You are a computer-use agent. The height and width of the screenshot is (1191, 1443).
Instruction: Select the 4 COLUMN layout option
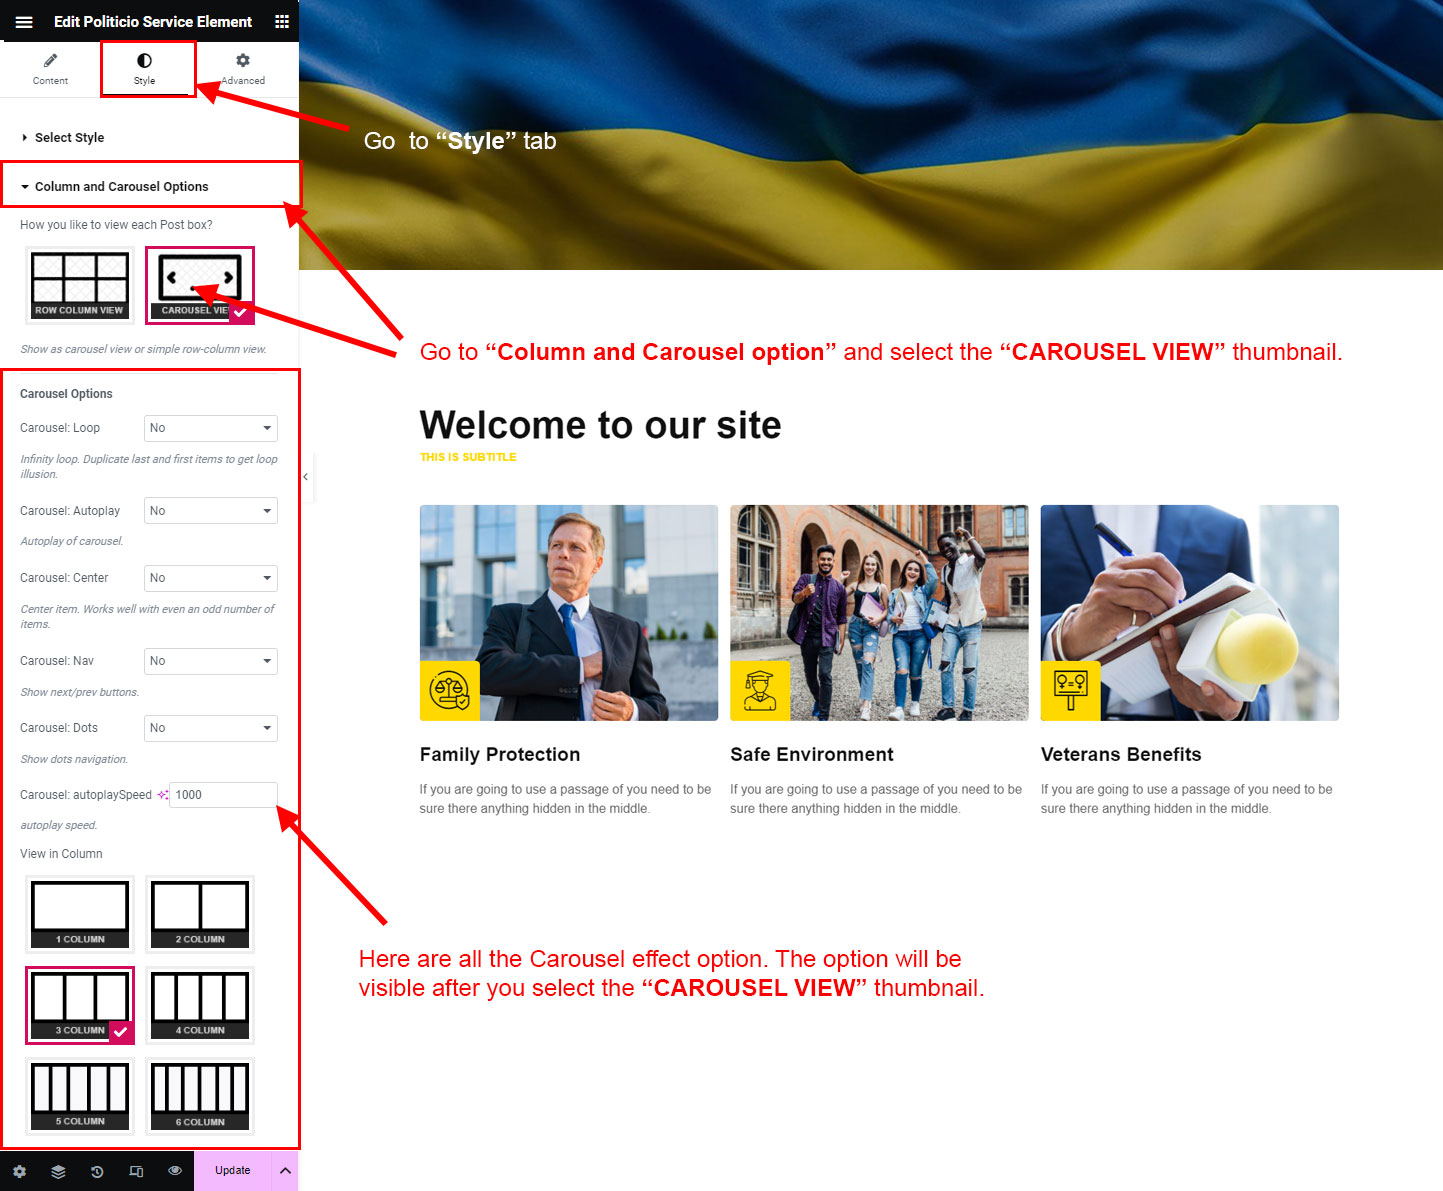(200, 1005)
